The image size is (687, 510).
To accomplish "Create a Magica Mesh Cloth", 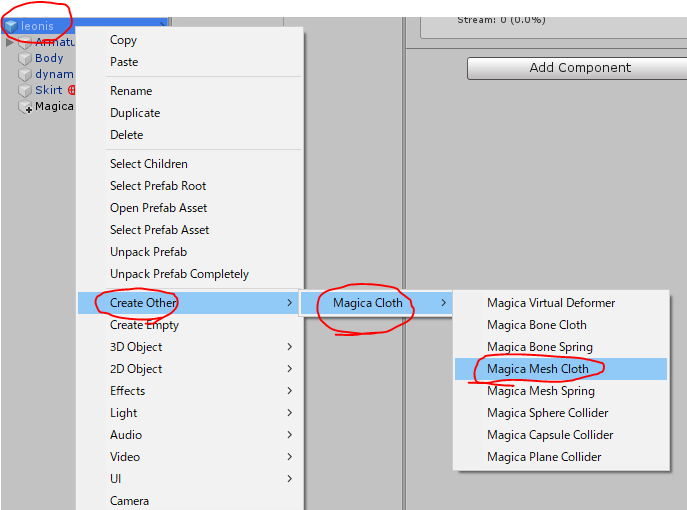I will (x=561, y=369).
